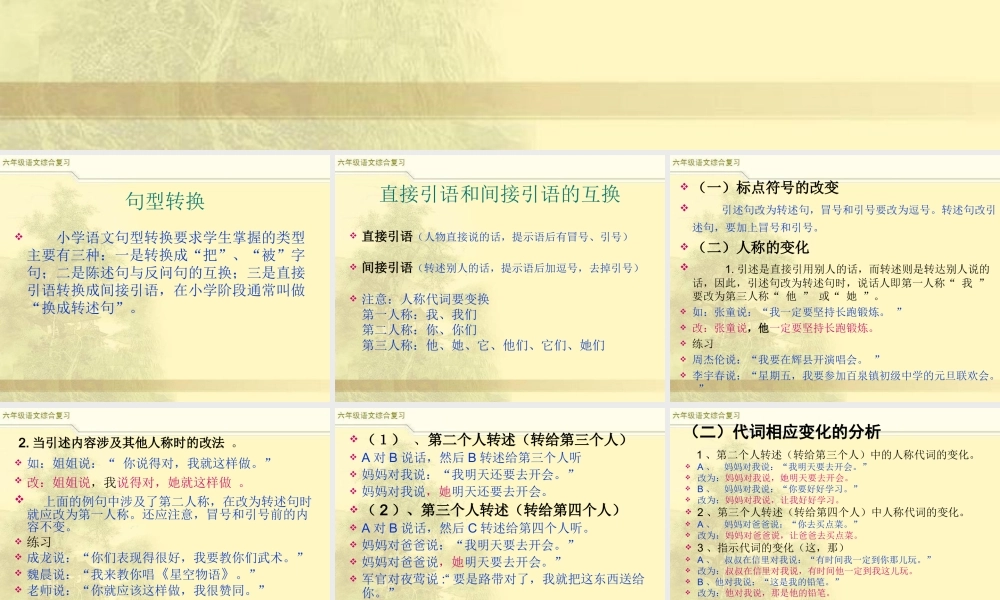This screenshot has height=600, width=1000.
Task: Click the line 妈妈对爸爸说：“我明天要去开会。”
Action: point(468,545)
